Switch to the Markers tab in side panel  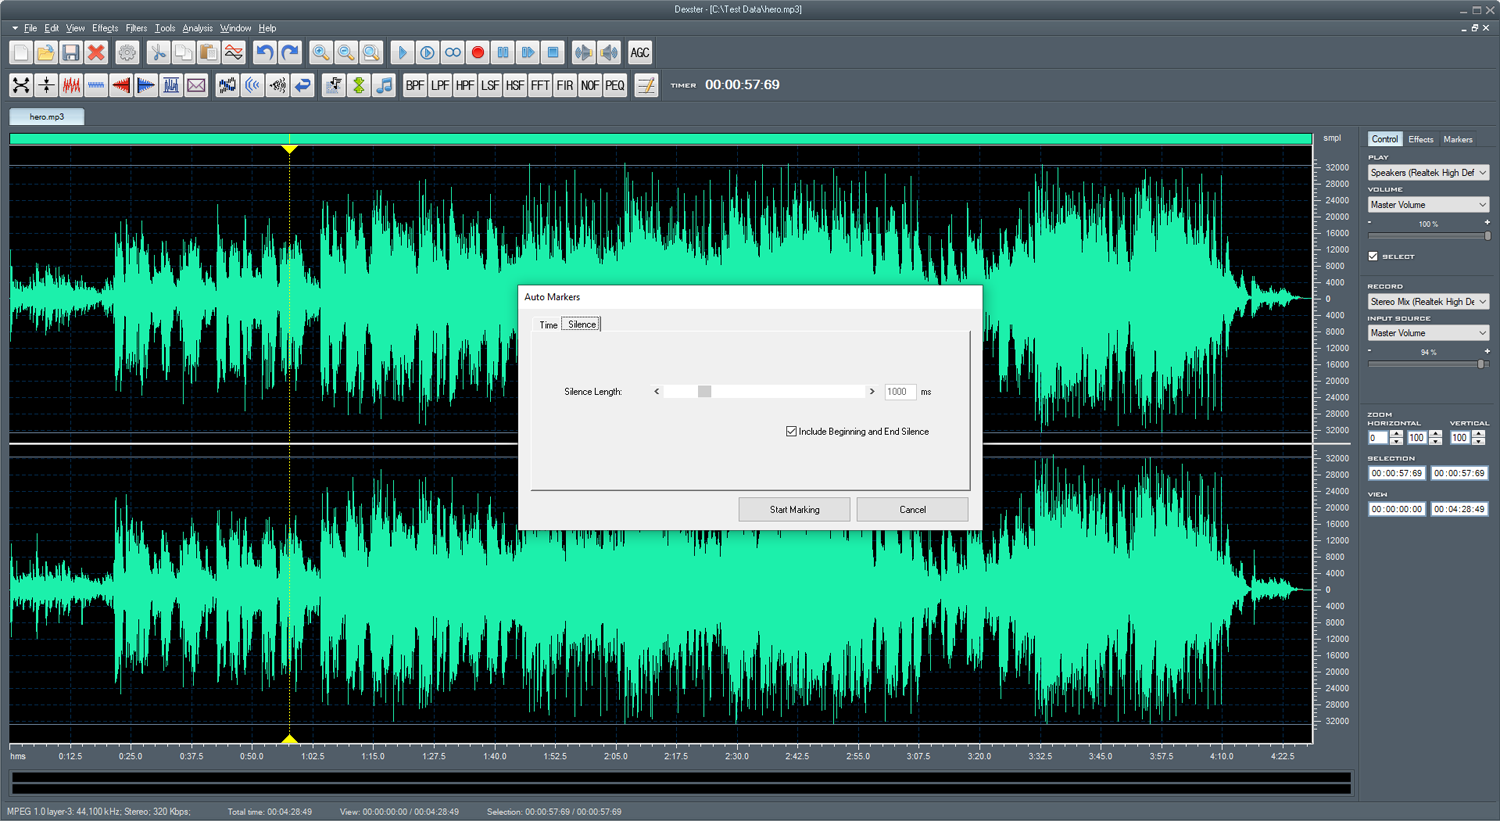[x=1457, y=140]
